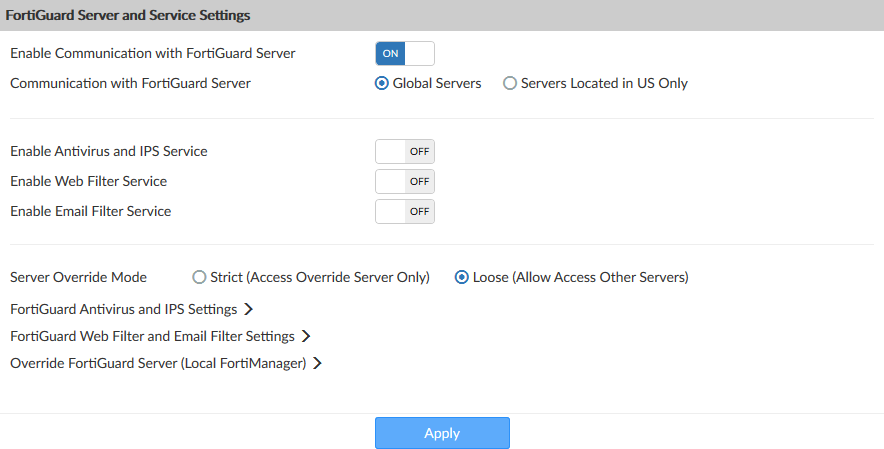Click the Strict (Access Override Server Only) label
This screenshot has width=884, height=449.
point(320,277)
